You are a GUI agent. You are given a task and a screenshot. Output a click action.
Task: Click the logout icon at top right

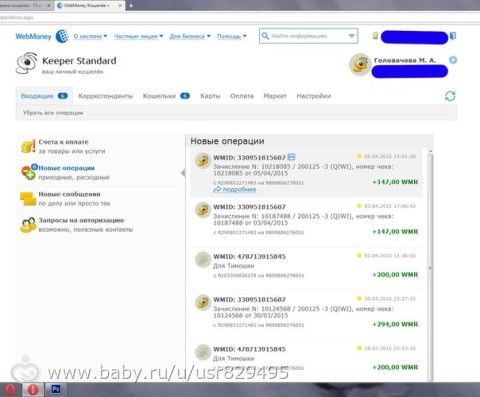click(453, 36)
